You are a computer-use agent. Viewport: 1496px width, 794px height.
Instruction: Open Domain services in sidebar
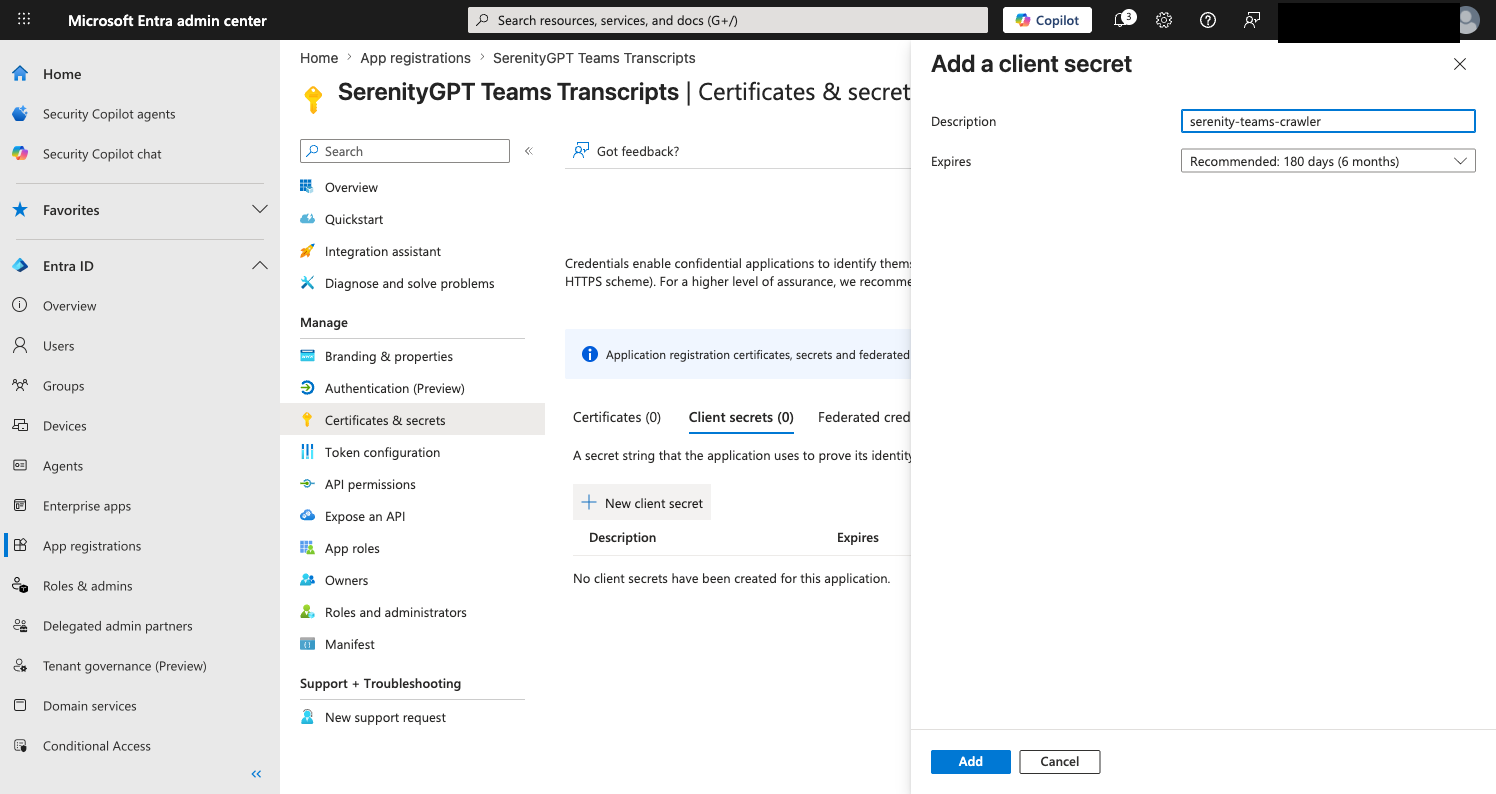(x=90, y=706)
